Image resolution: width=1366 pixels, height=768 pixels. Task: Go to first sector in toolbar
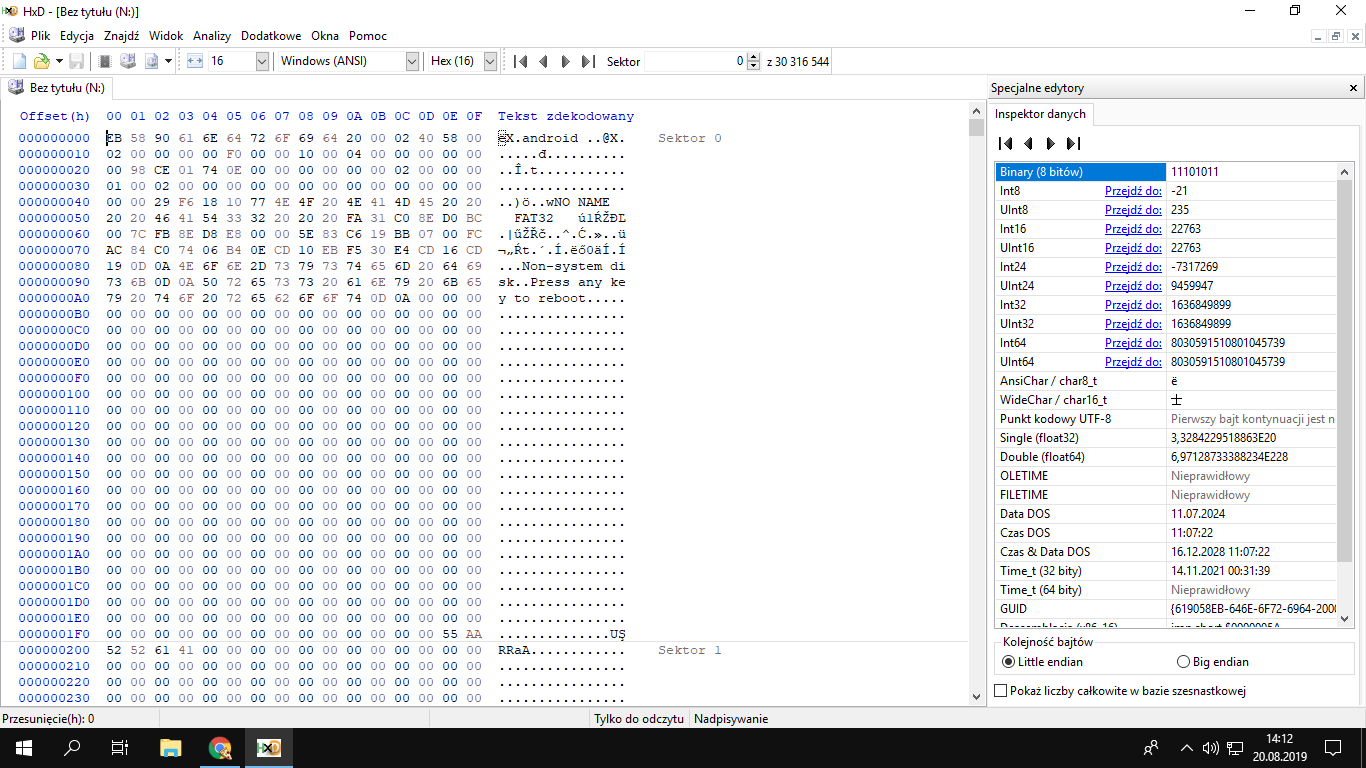click(x=520, y=61)
